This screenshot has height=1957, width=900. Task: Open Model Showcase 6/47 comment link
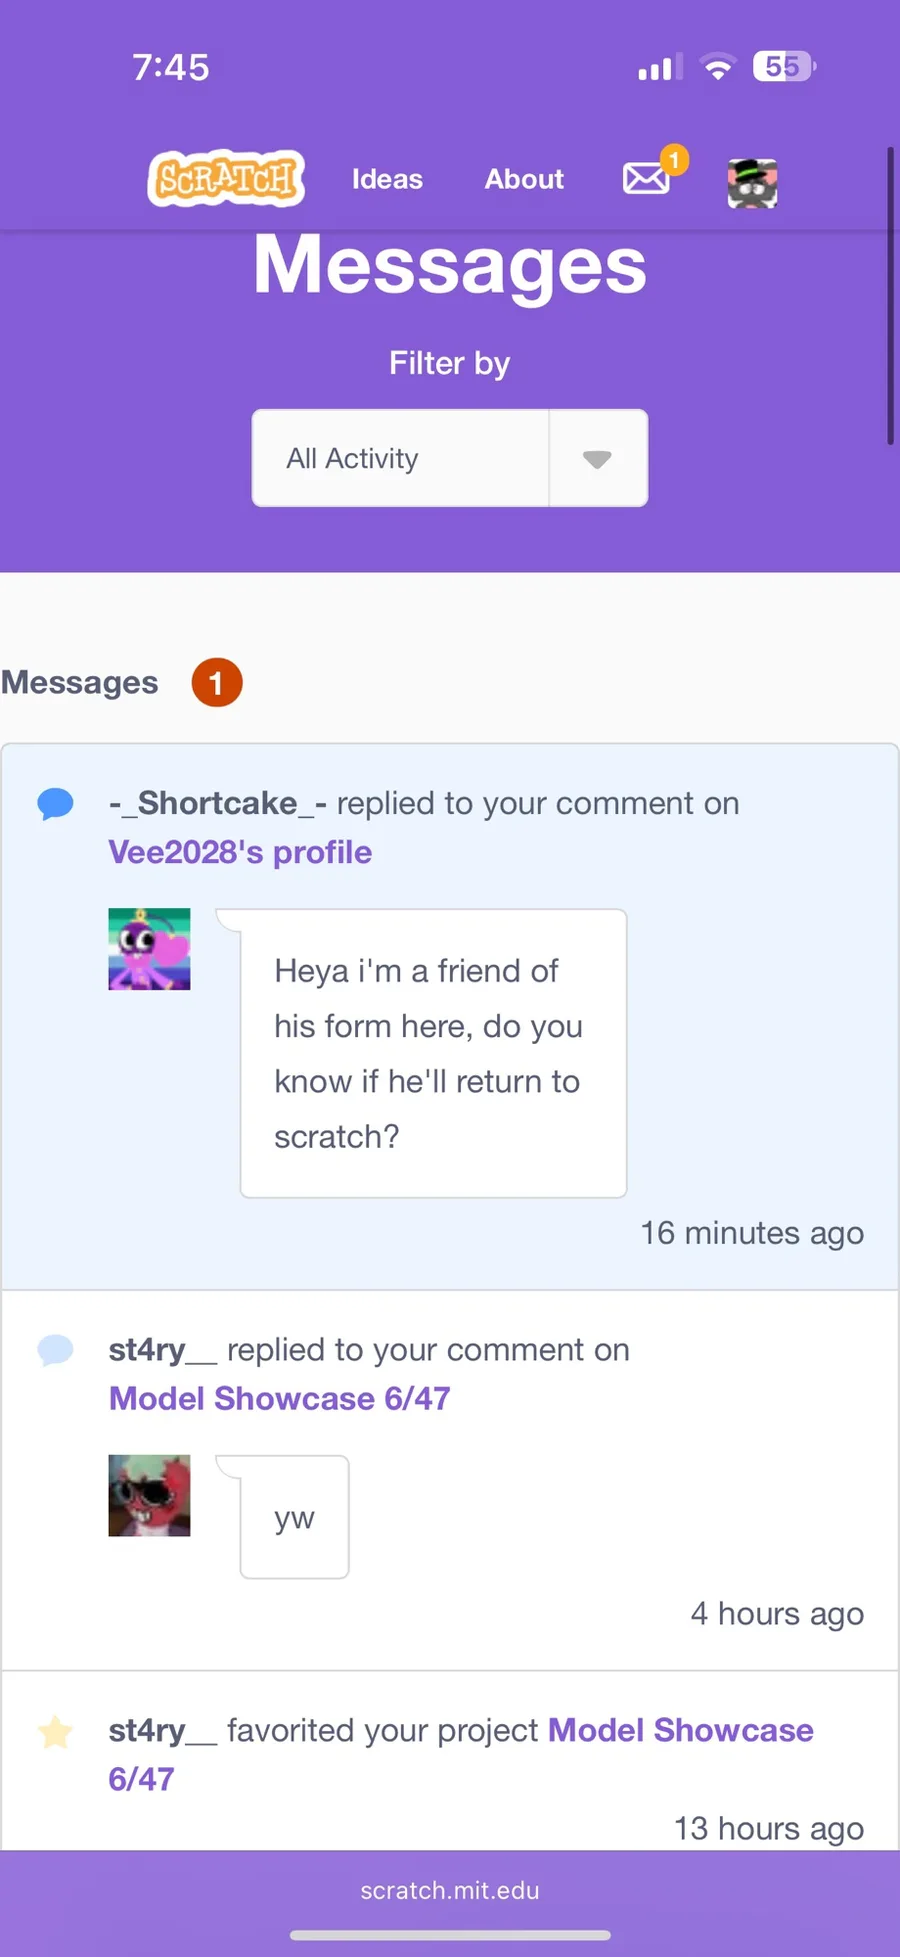point(280,1398)
